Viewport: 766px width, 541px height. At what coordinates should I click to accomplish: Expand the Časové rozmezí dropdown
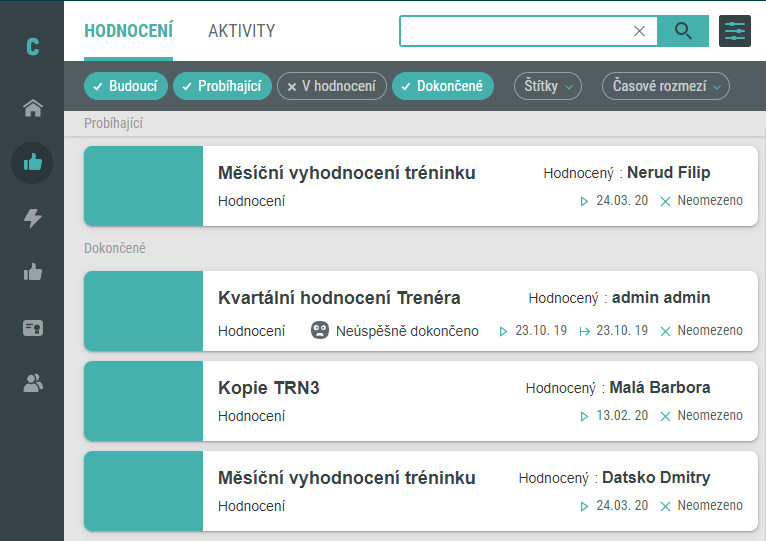point(666,86)
